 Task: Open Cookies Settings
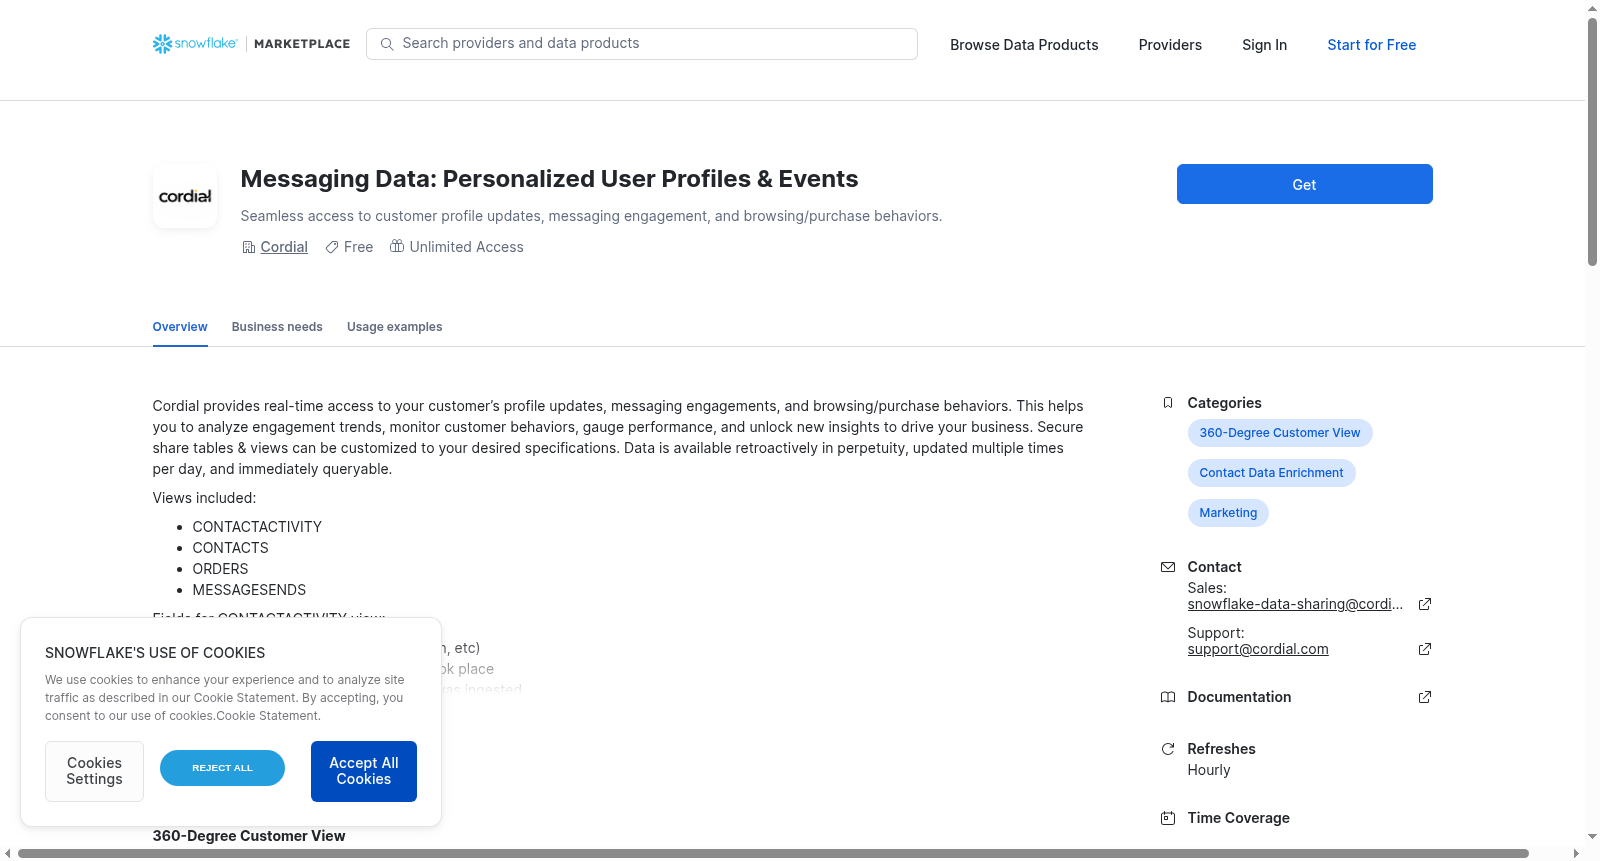94,771
